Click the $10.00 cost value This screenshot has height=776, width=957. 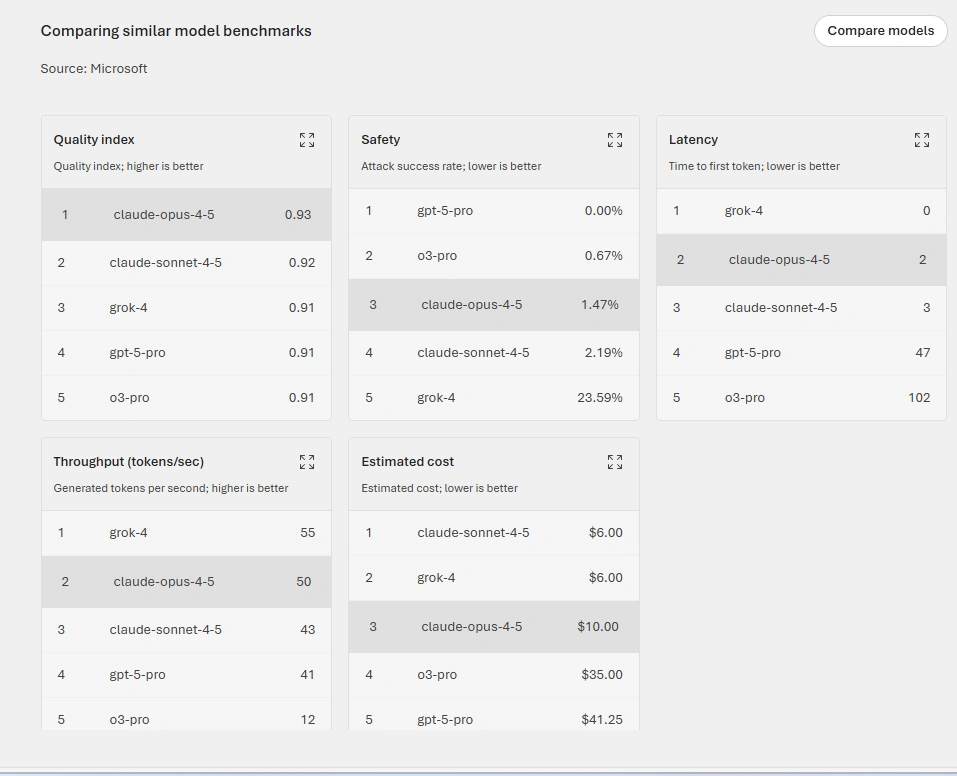pyautogui.click(x=598, y=626)
